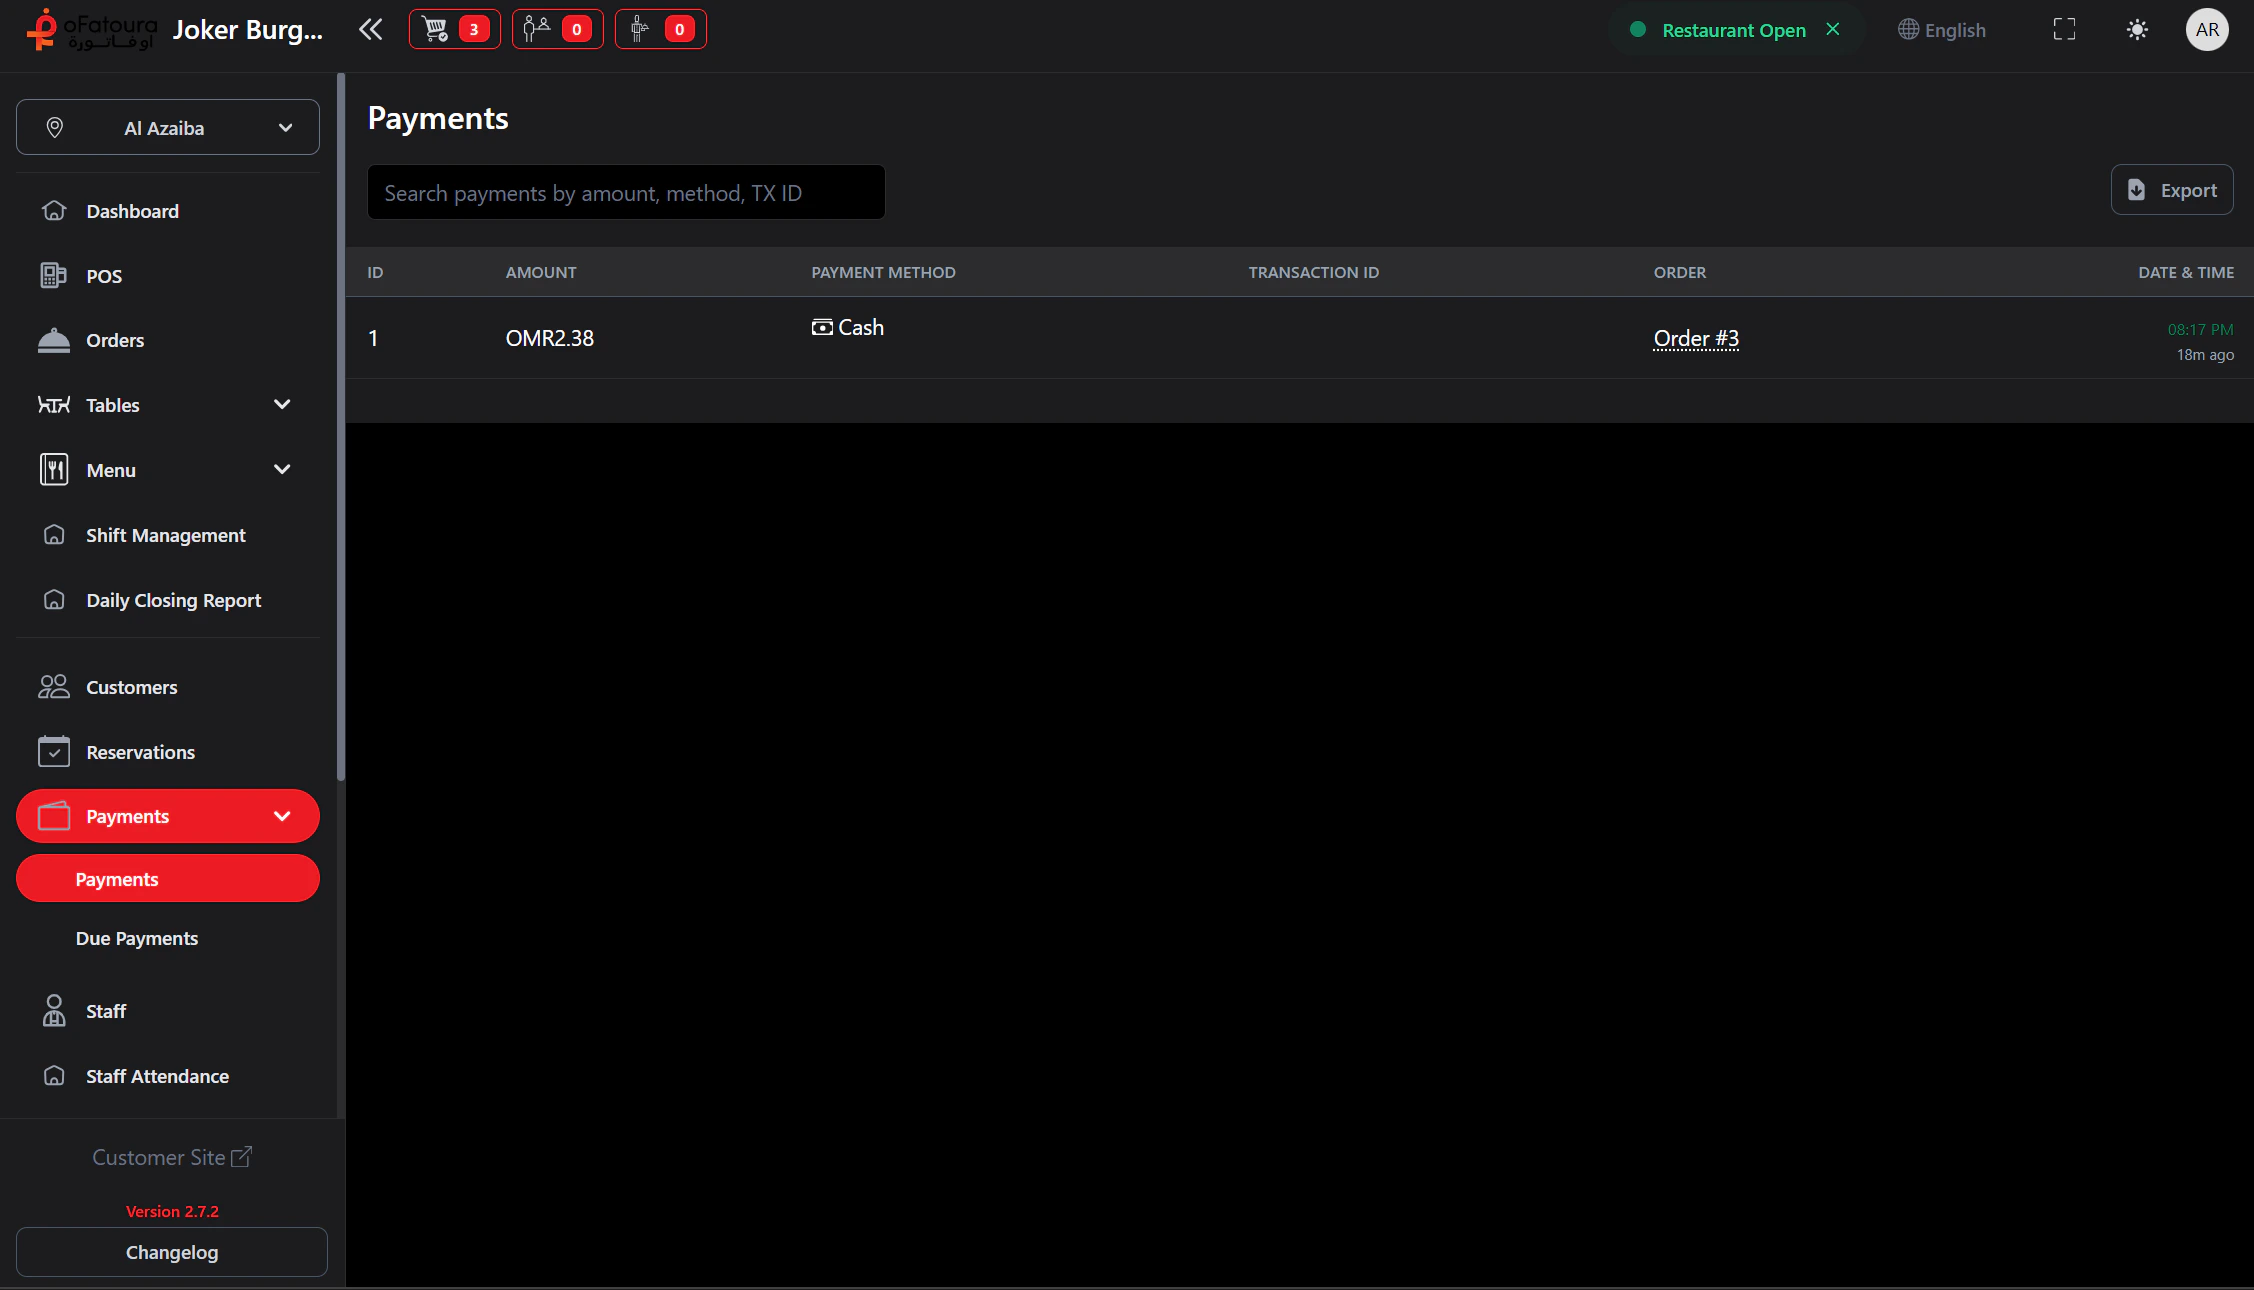Select Due Payments submenu item
Image resolution: width=2254 pixels, height=1290 pixels.
click(137, 938)
